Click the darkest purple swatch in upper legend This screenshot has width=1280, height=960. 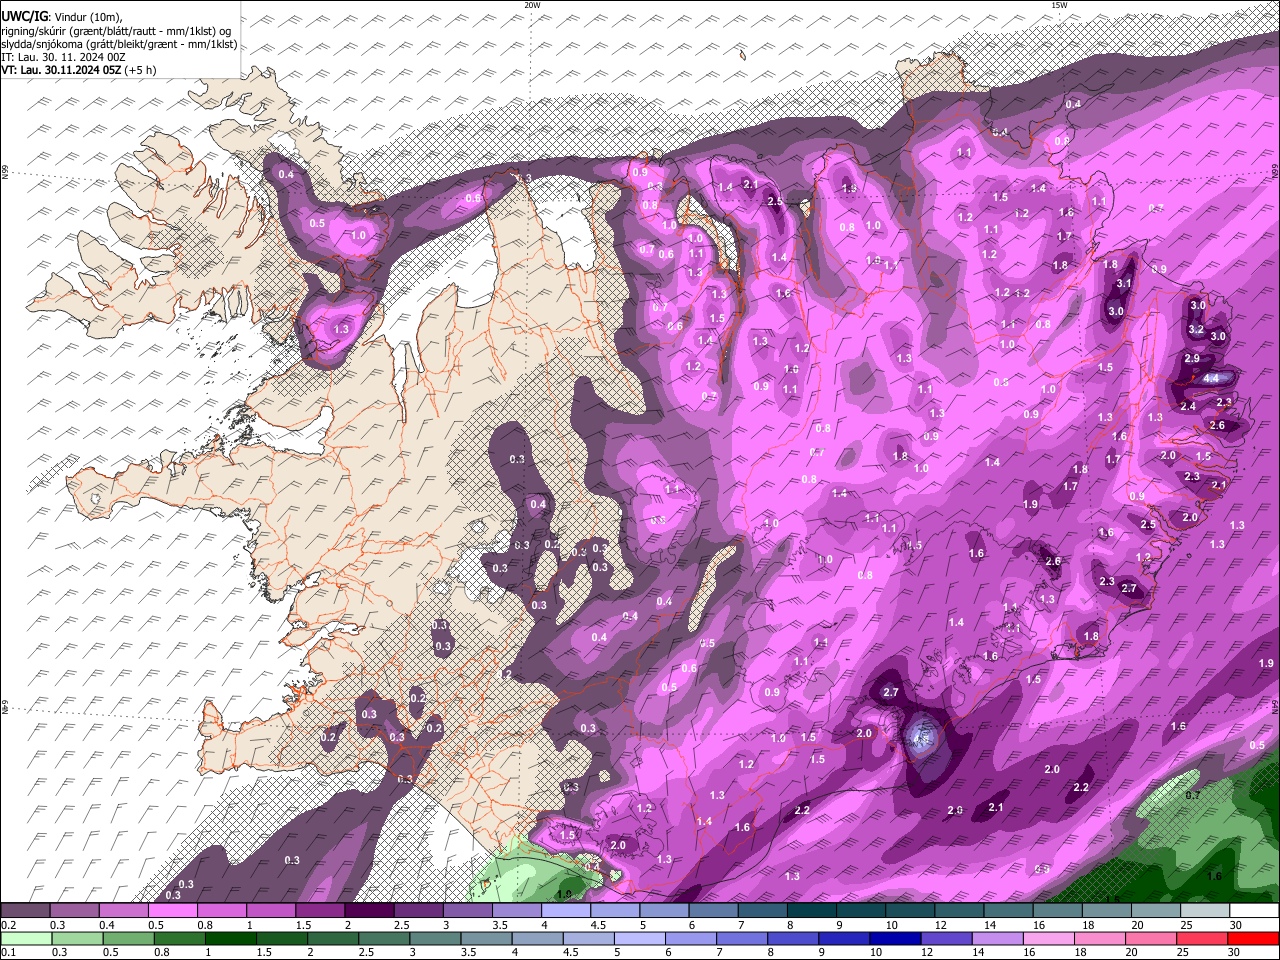[x=369, y=911]
